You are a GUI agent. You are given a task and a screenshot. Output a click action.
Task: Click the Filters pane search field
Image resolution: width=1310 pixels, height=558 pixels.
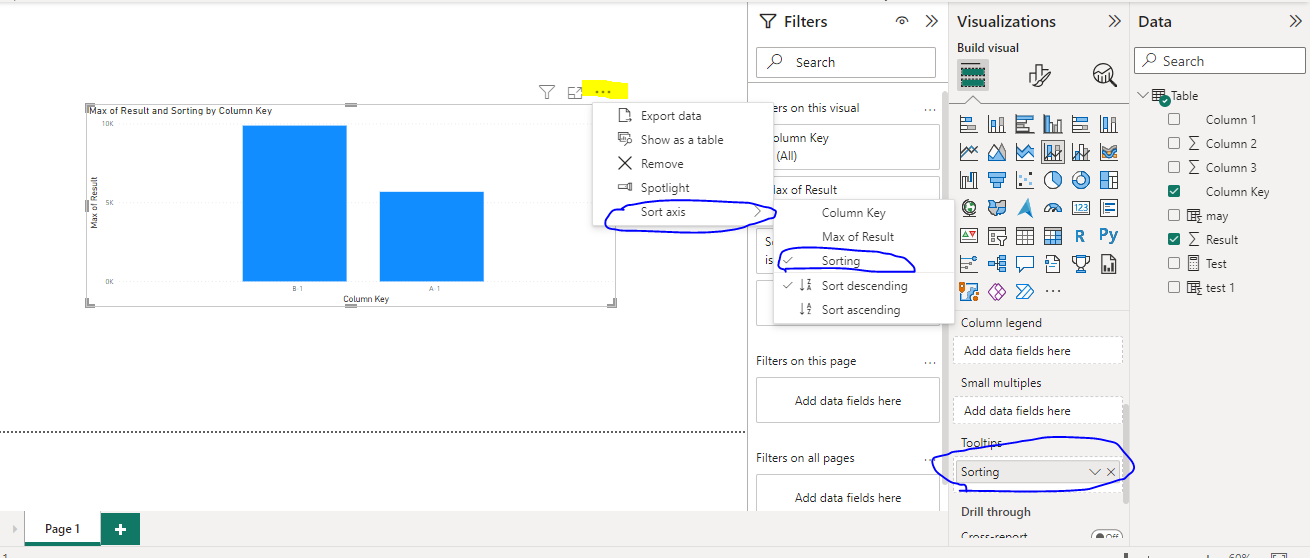click(846, 62)
